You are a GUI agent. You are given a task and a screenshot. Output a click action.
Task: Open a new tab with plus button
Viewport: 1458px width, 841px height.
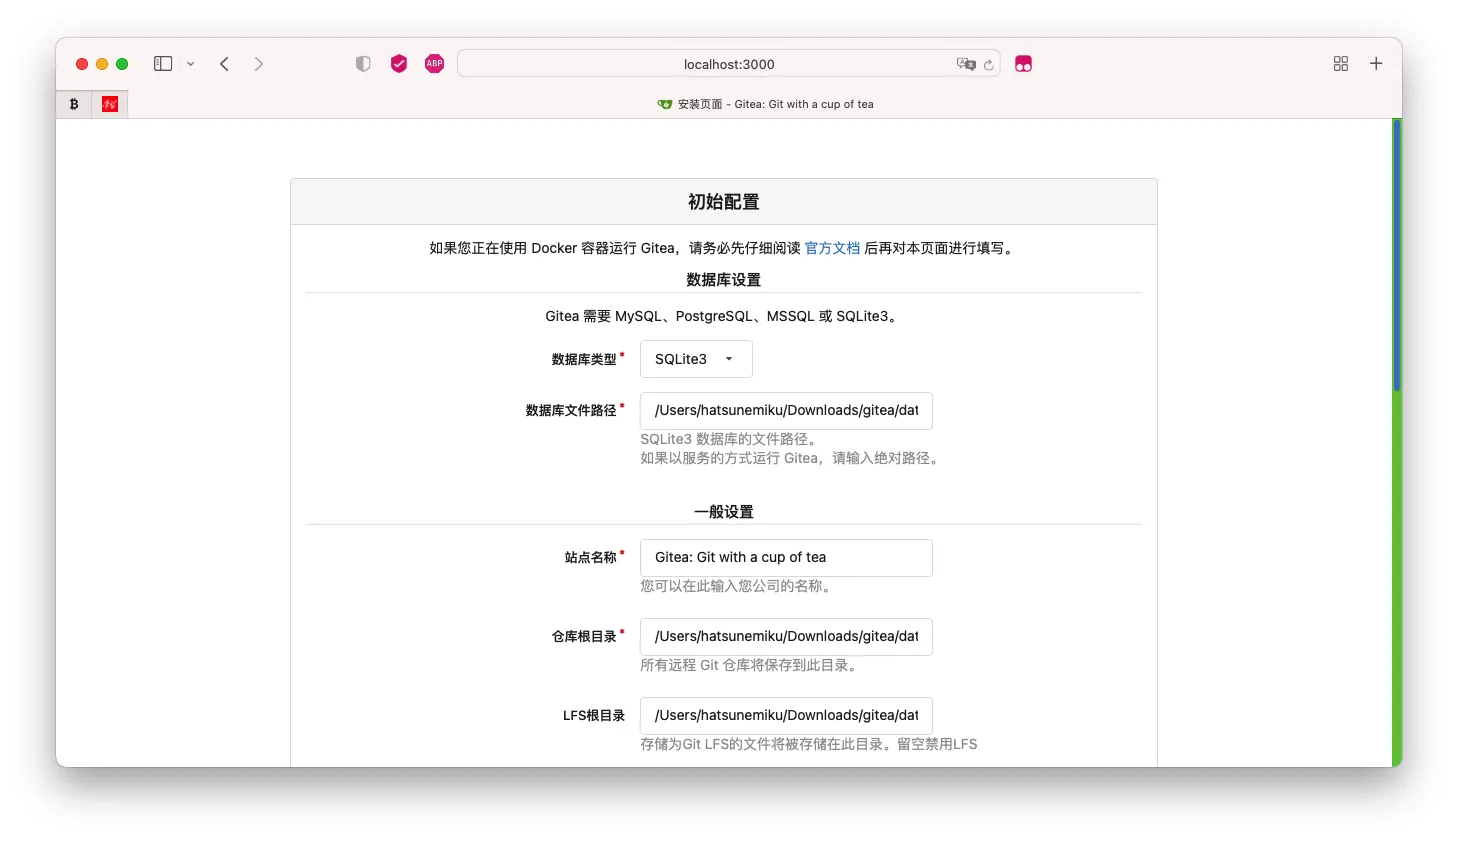tap(1376, 64)
